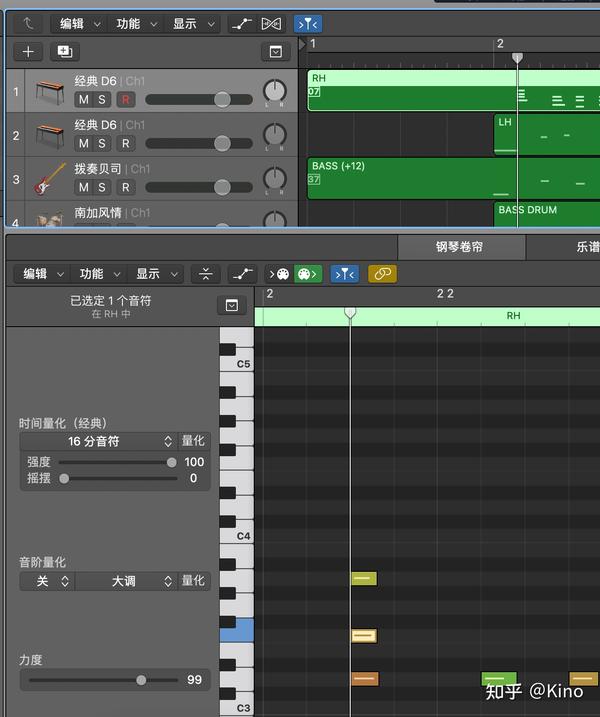
Task: Mute track 2 经典 D6
Action: pyautogui.click(x=84, y=144)
